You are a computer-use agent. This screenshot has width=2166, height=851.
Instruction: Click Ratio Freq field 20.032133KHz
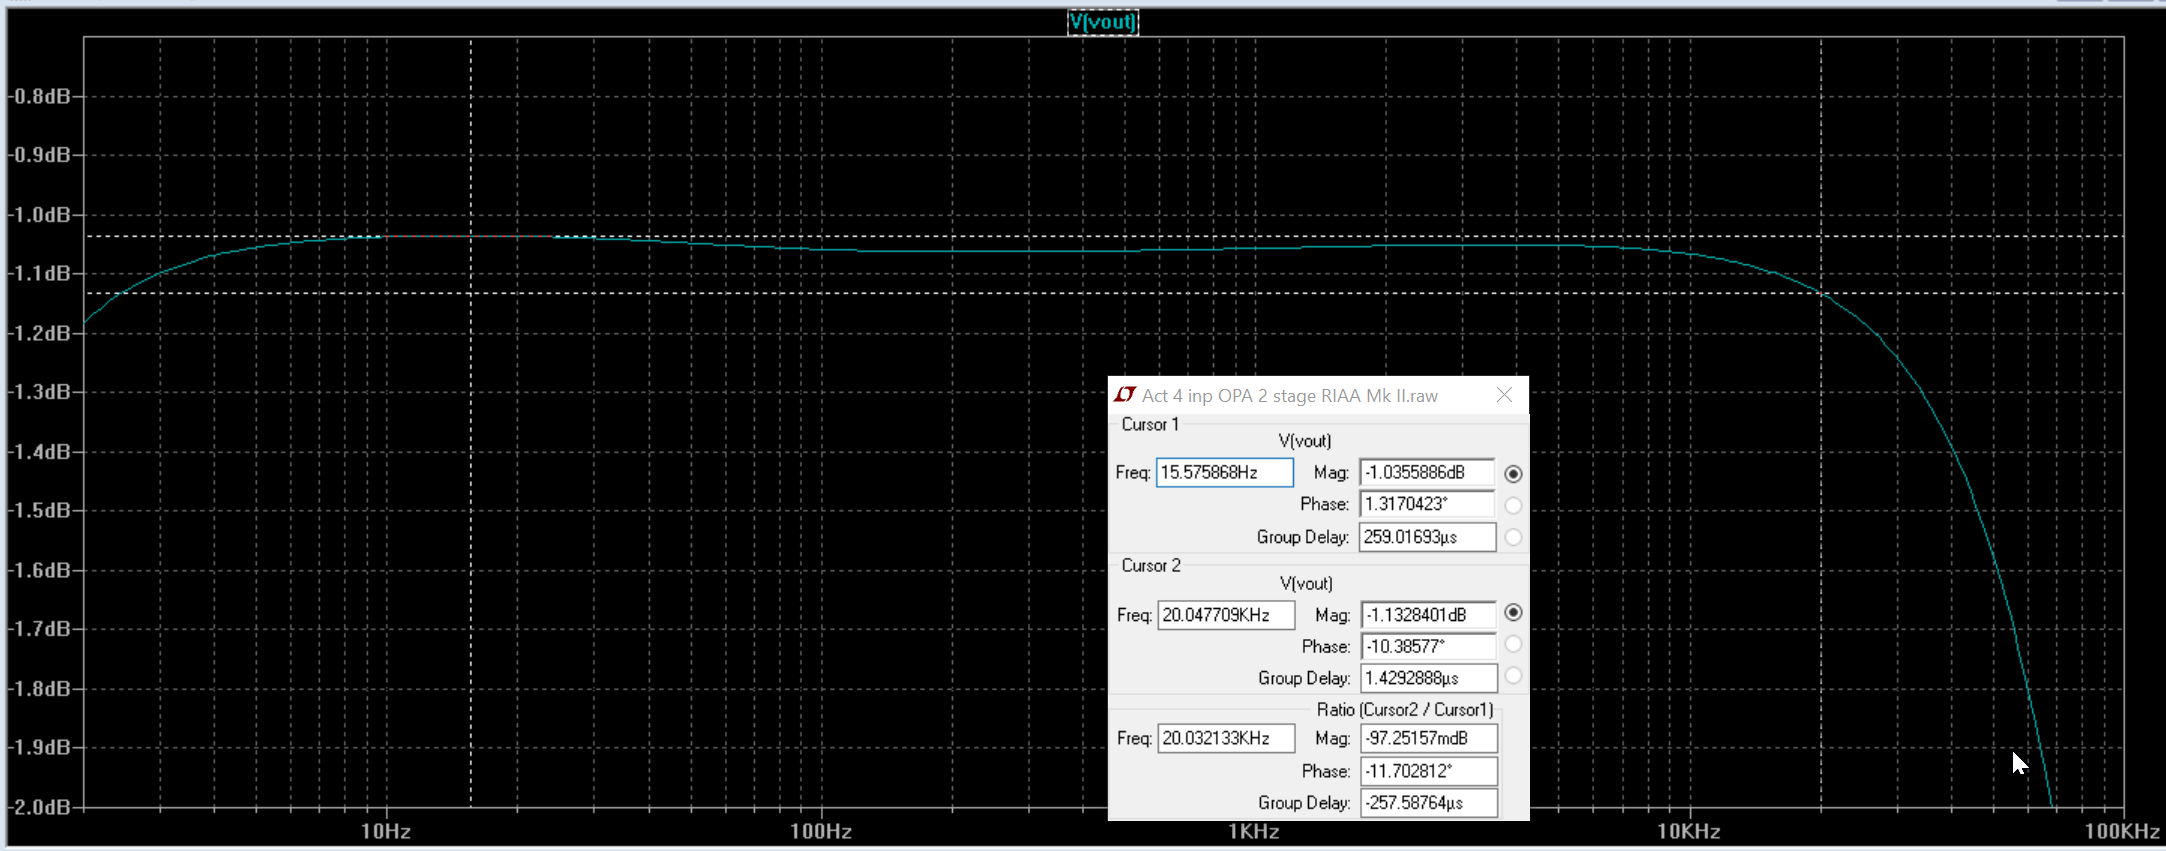coord(1226,738)
